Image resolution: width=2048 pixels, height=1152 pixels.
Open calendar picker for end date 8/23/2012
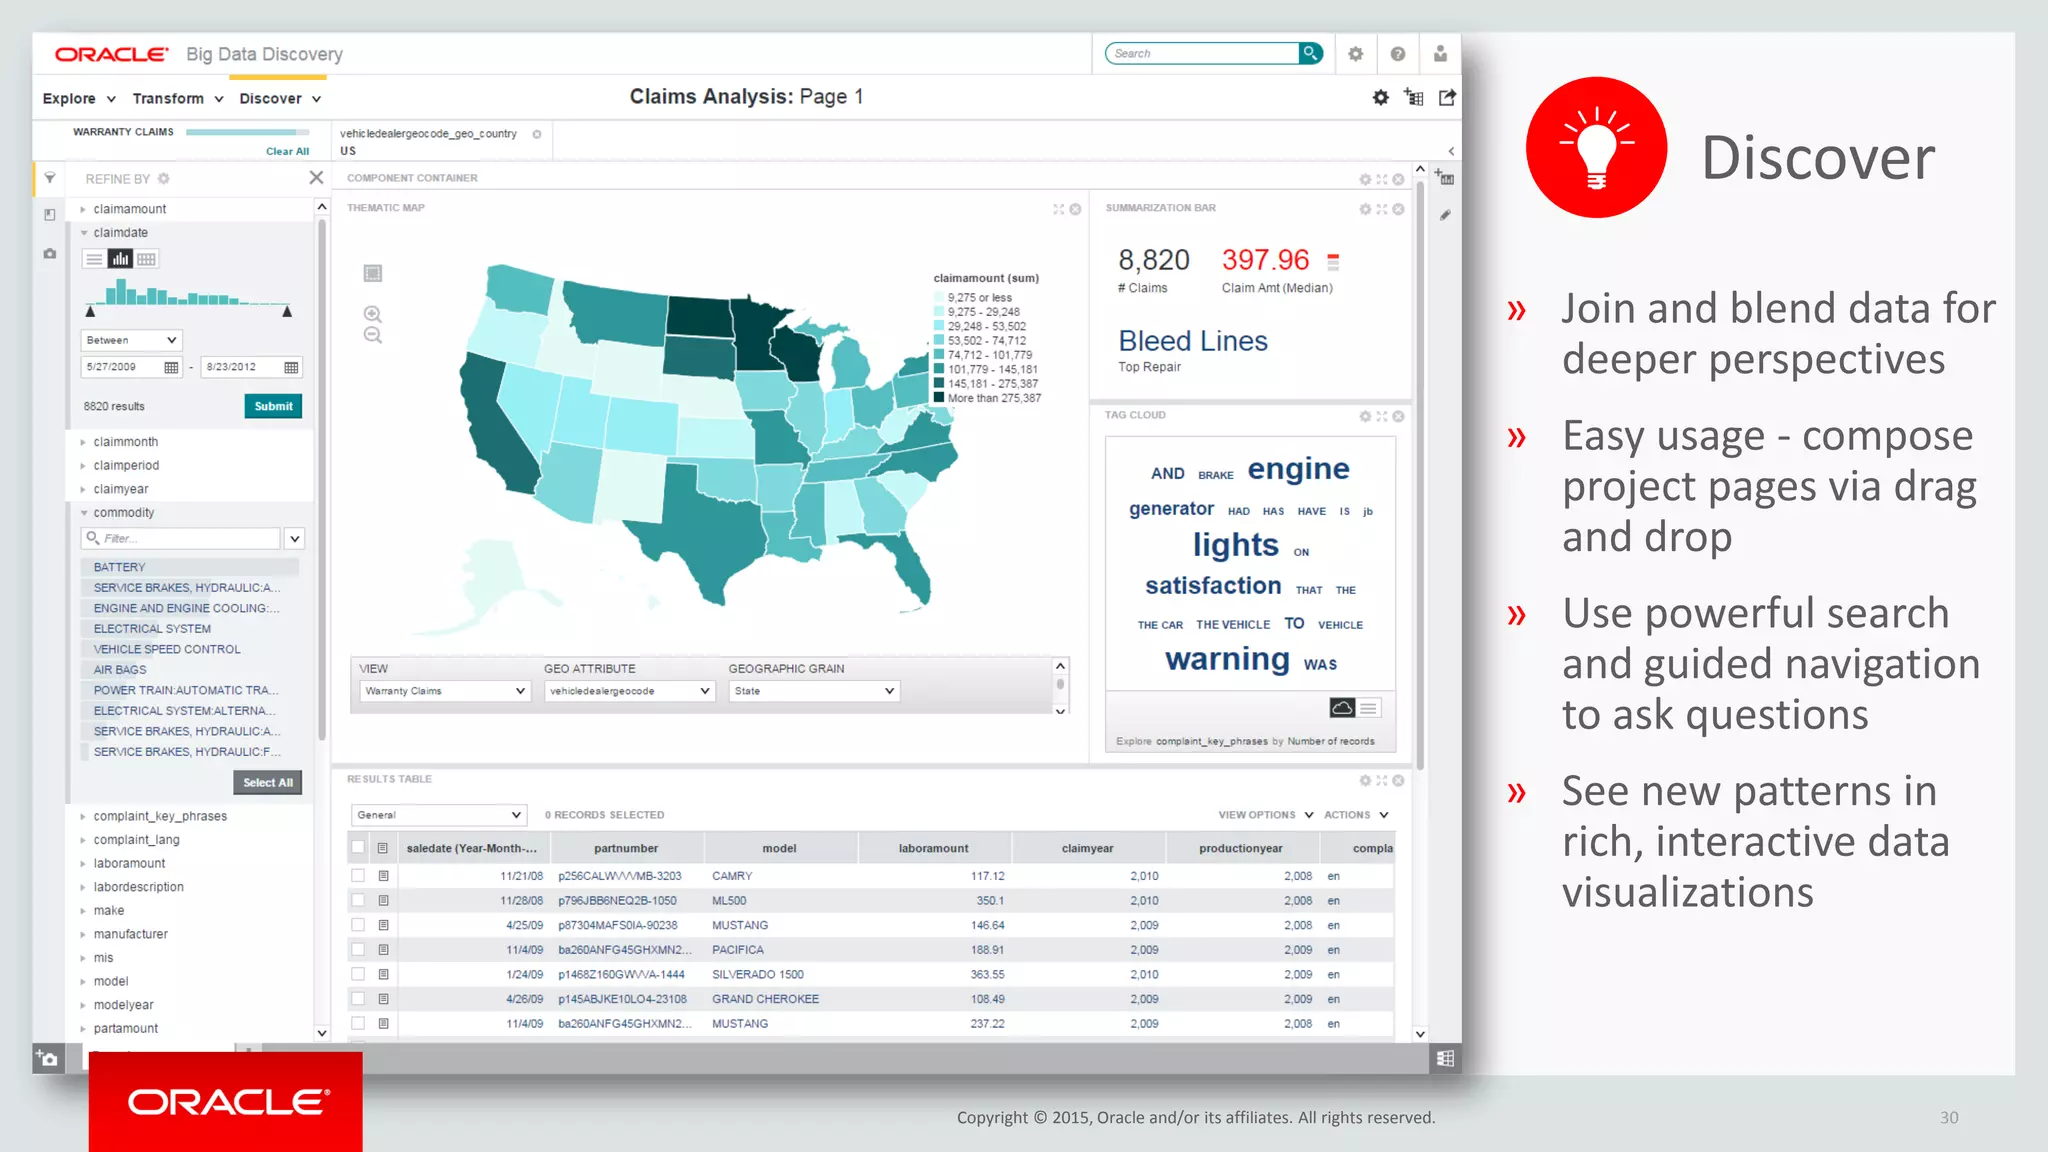[x=291, y=367]
